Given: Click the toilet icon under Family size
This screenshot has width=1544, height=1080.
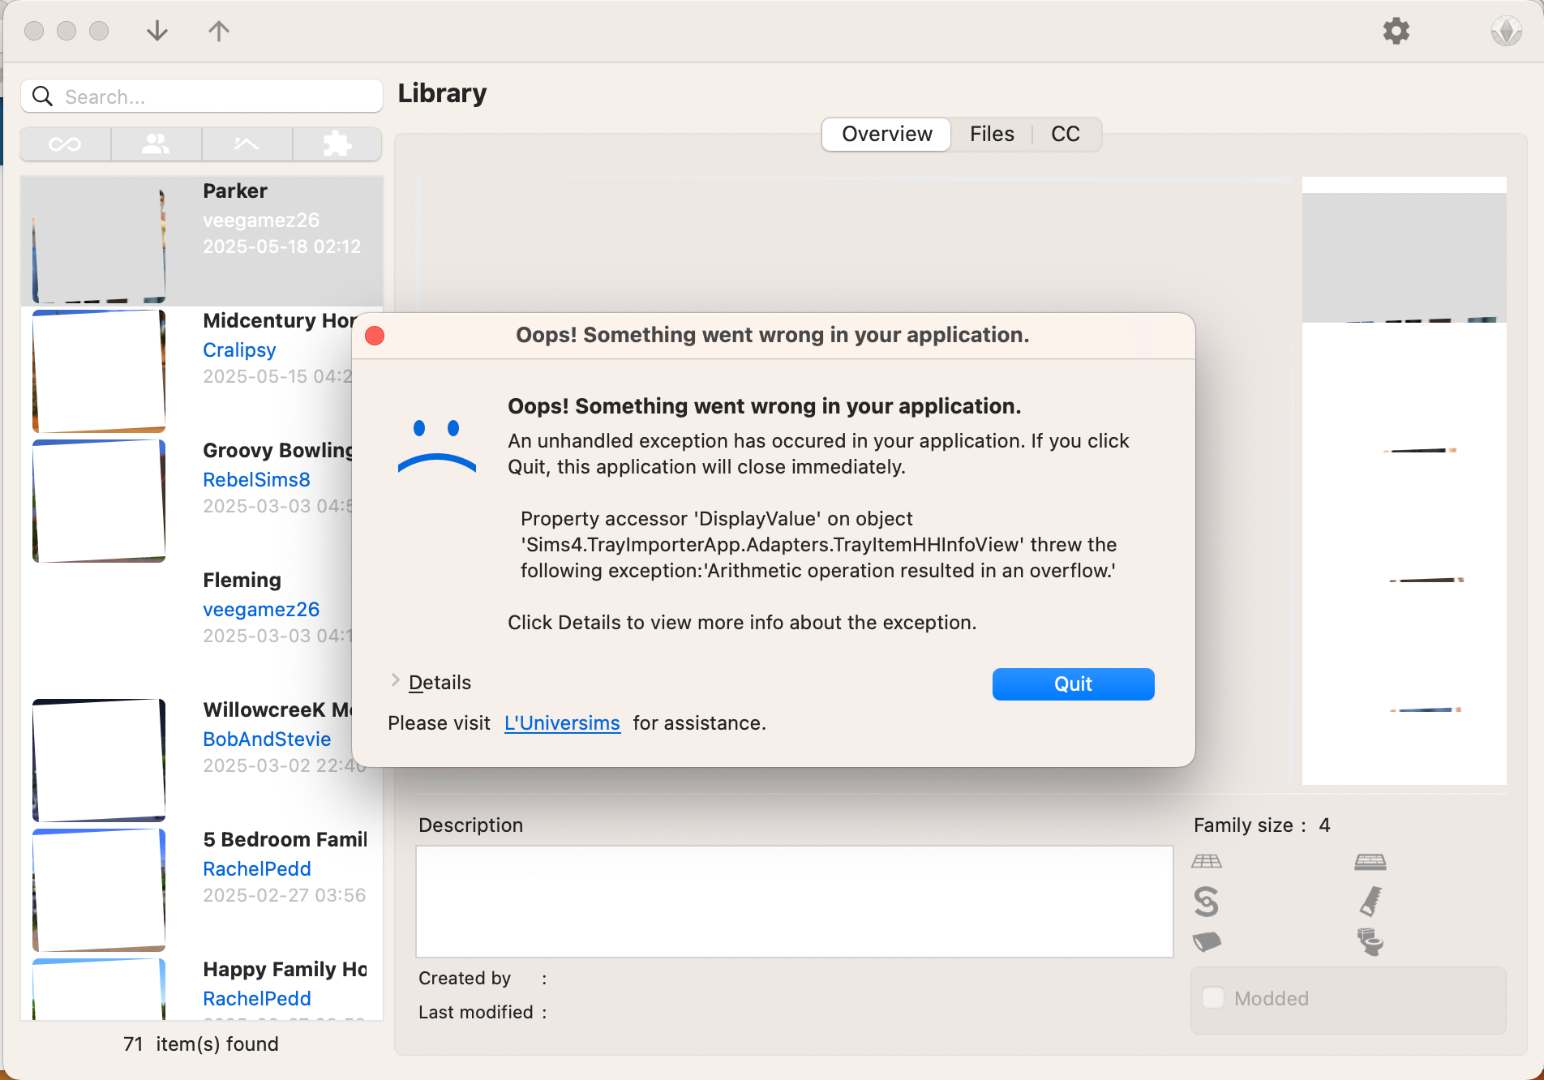Looking at the screenshot, I should (x=1370, y=941).
